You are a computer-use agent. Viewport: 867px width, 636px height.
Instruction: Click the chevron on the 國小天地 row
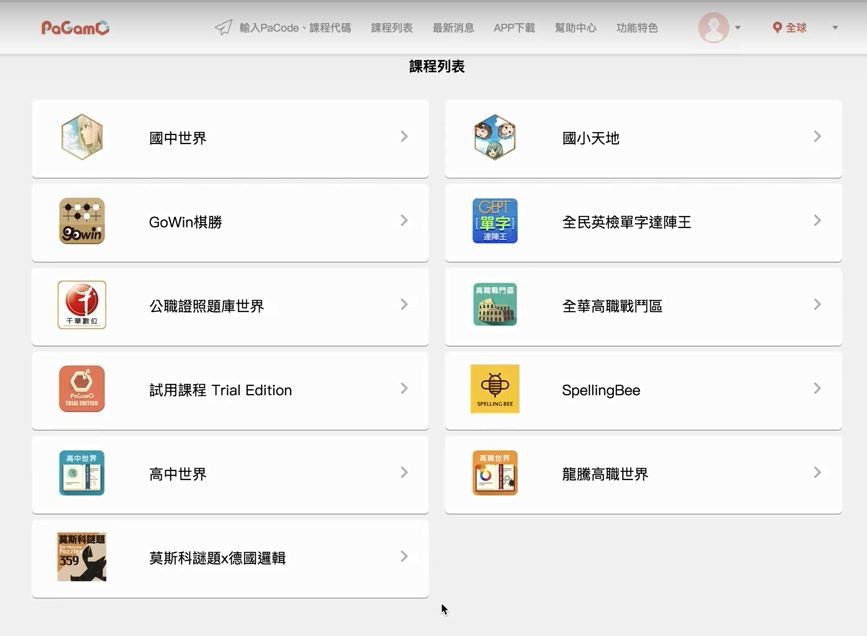(817, 137)
